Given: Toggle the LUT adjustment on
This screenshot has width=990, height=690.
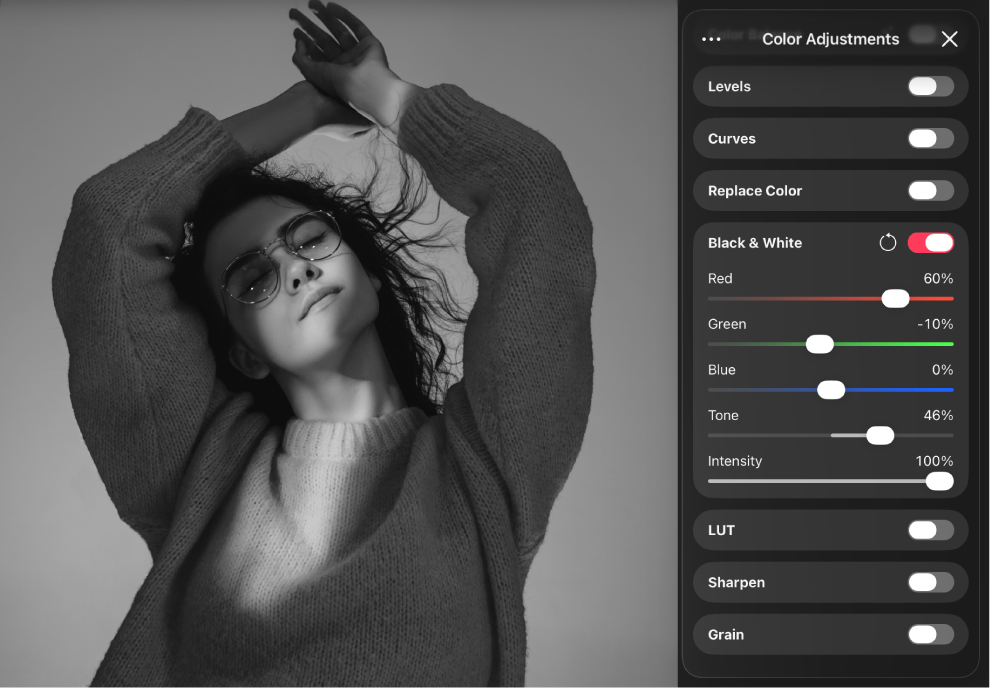Looking at the screenshot, I should coord(932,530).
